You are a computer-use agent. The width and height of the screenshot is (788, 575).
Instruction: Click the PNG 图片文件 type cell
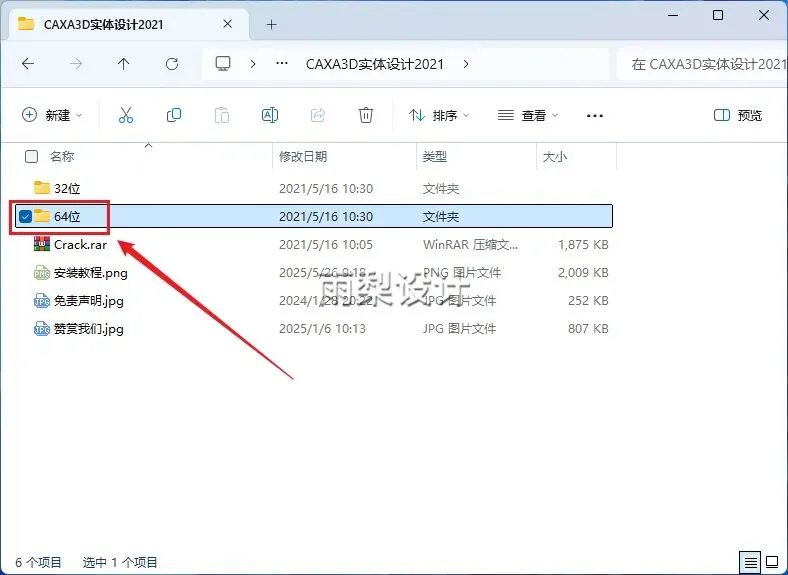pos(462,273)
